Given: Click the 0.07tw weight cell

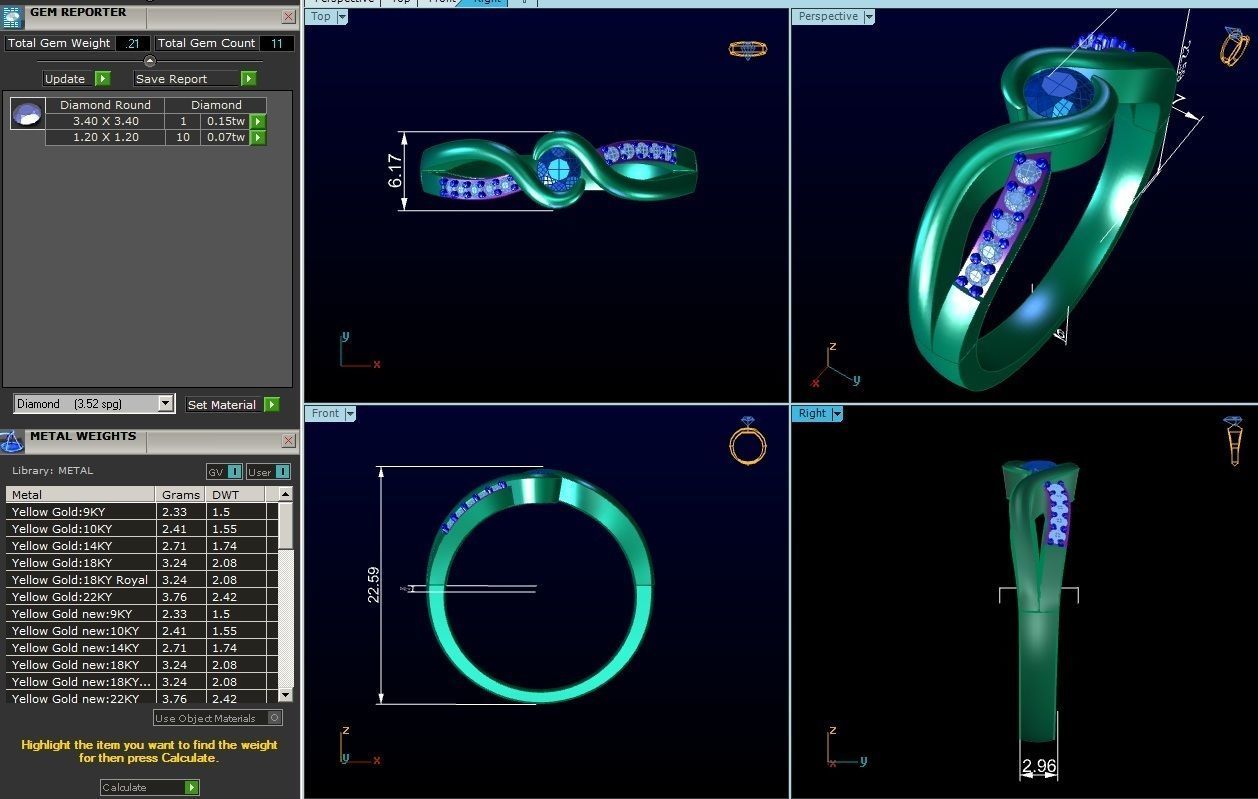Looking at the screenshot, I should click(226, 137).
